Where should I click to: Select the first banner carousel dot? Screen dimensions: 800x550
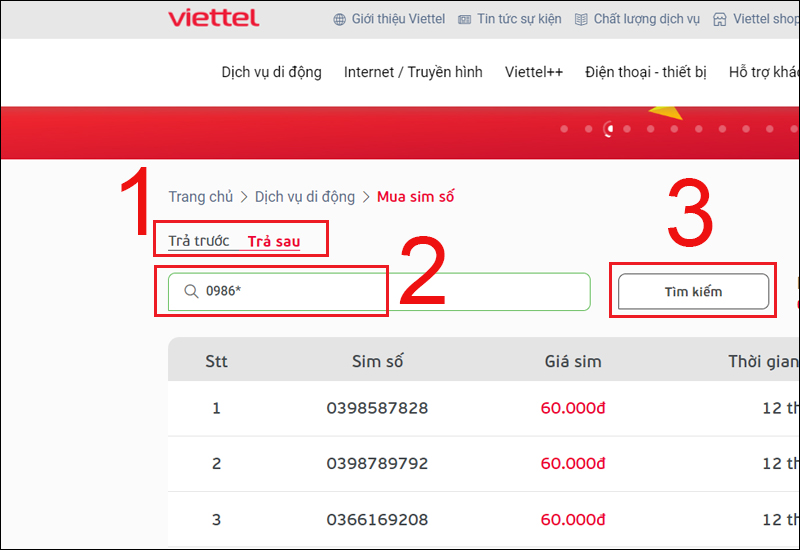(564, 129)
